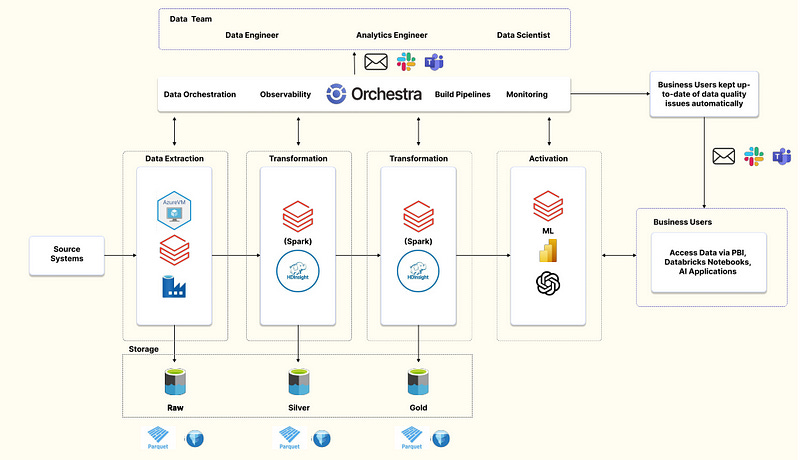
Task: Click HDInsight icon in second Transformation
Action: point(418,271)
